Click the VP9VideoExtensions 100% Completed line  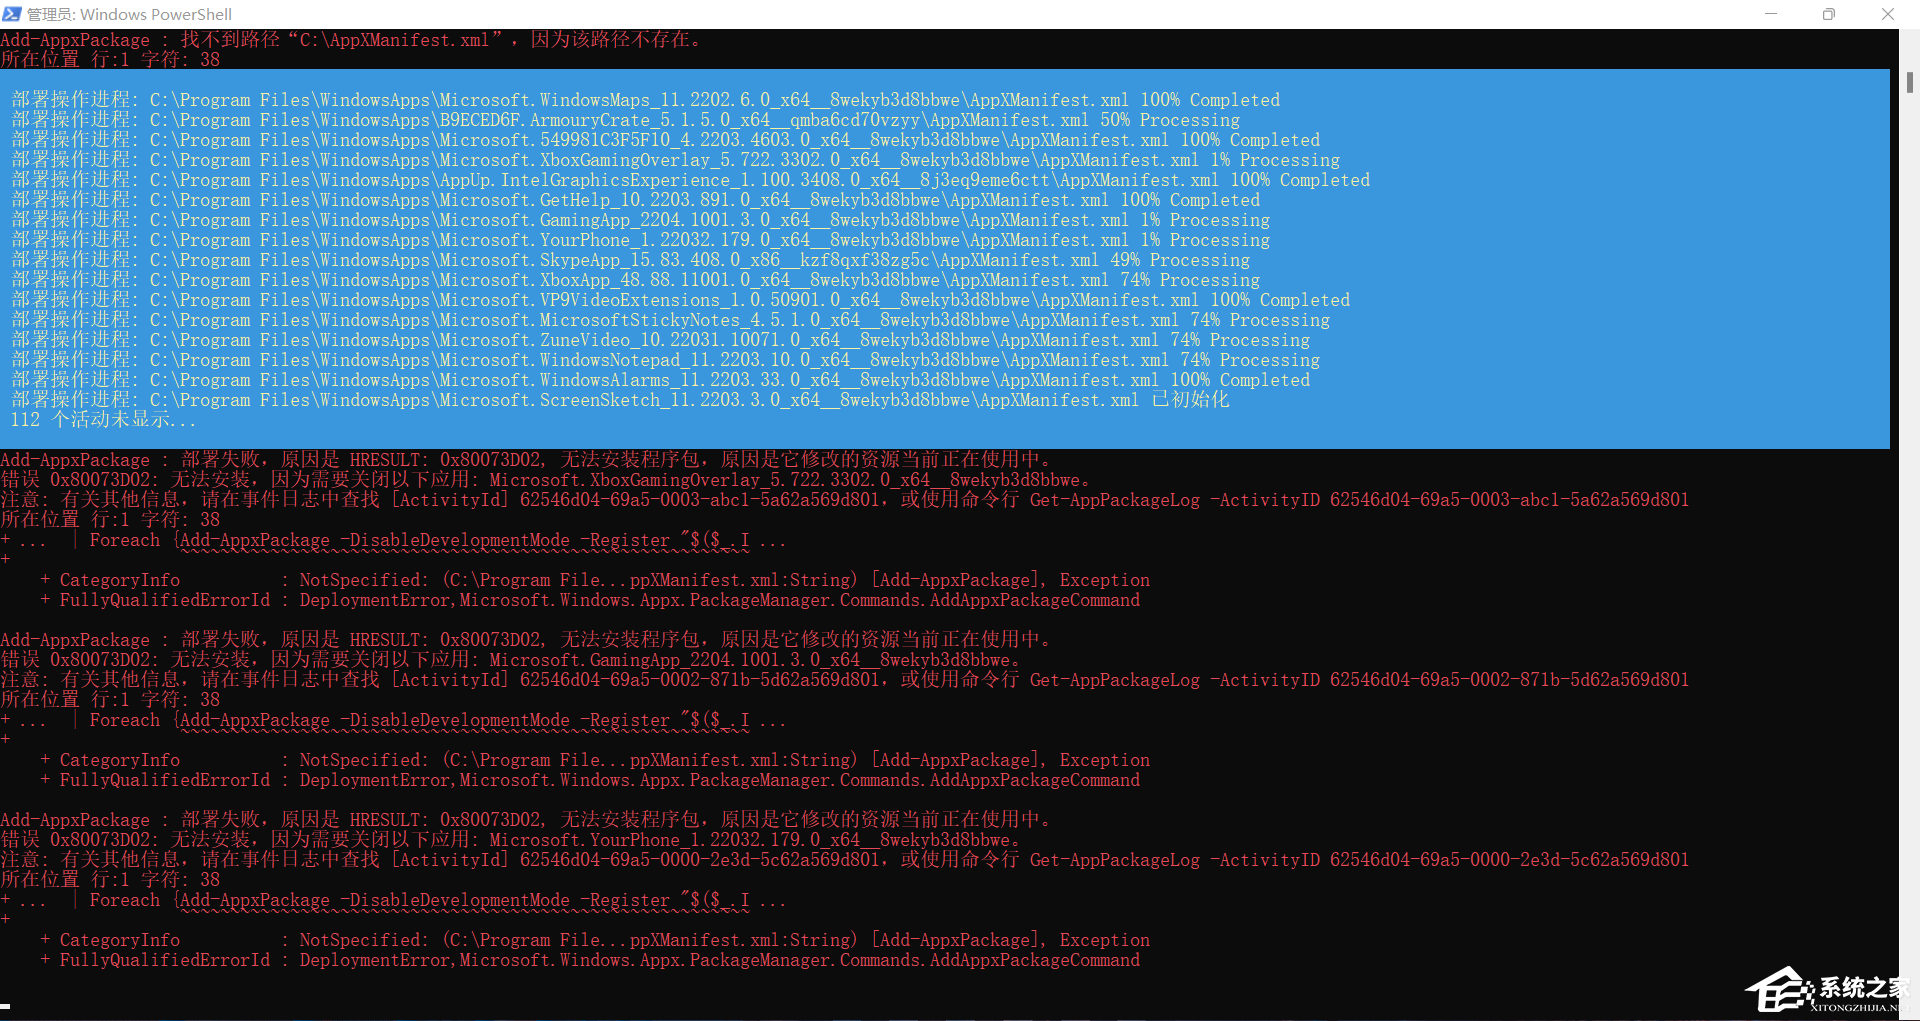(681, 300)
